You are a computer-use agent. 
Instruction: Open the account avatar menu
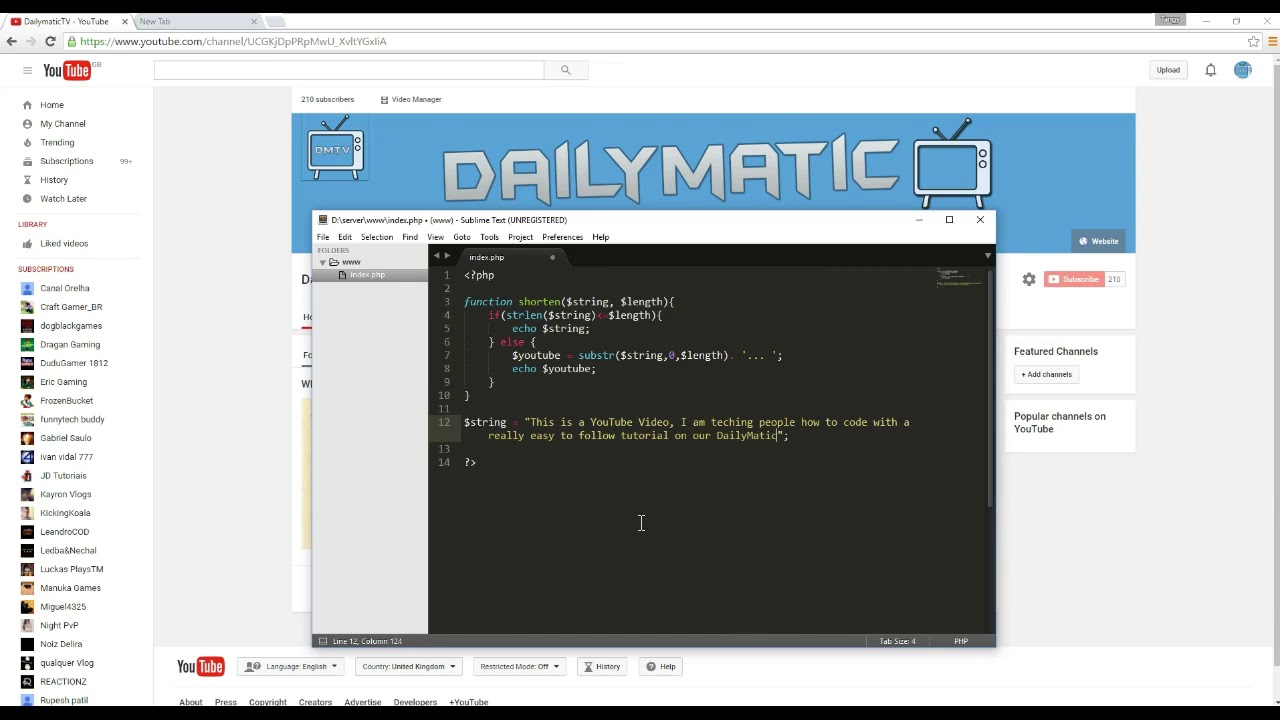pyautogui.click(x=1242, y=70)
